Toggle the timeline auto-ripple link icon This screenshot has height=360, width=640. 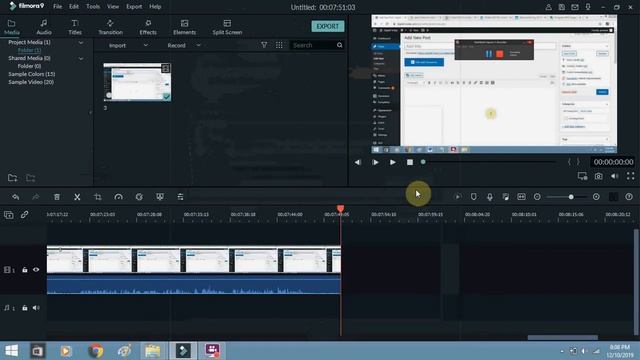click(24, 215)
